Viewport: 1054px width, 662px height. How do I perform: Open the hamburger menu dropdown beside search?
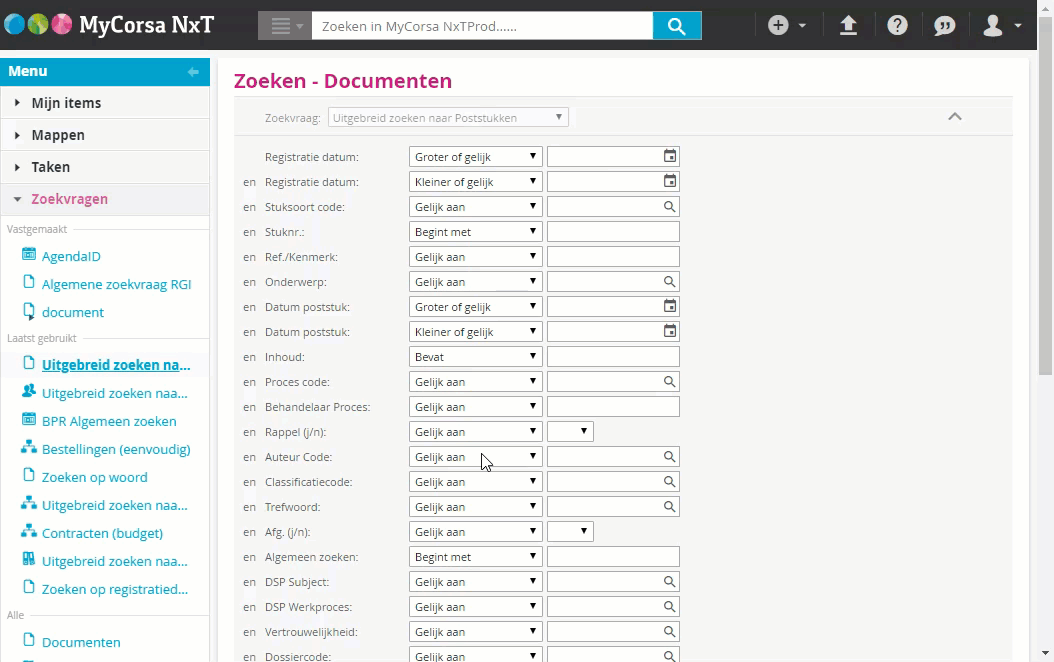(285, 26)
